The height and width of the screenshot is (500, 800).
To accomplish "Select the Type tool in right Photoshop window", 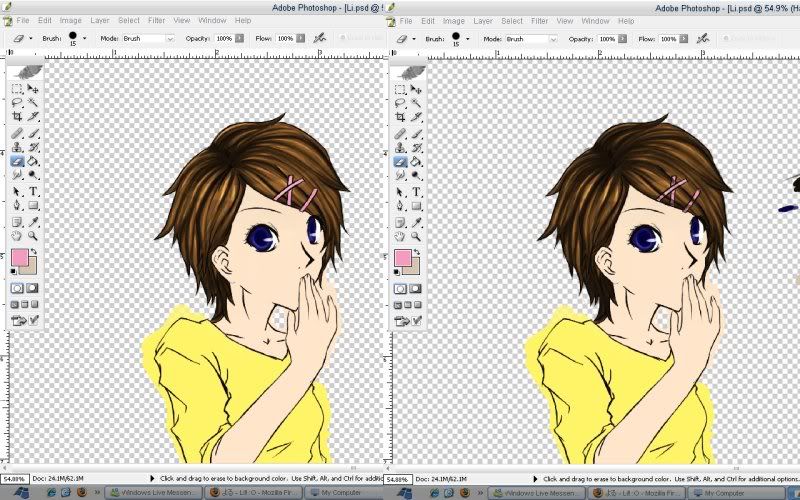I will (x=416, y=192).
